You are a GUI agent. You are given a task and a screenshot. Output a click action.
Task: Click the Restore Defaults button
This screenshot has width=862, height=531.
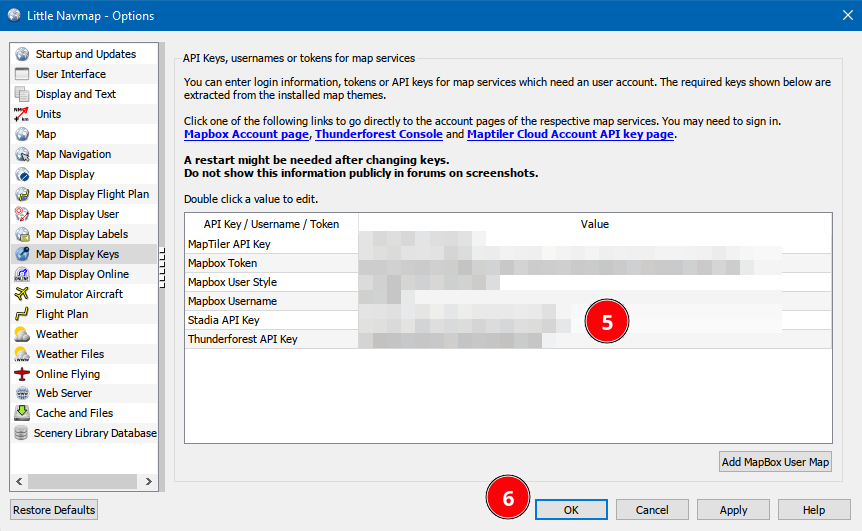coord(54,510)
